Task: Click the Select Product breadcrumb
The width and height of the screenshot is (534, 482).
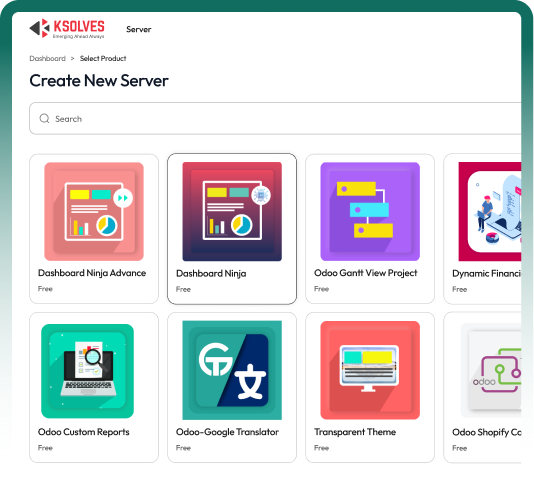Action: [x=103, y=58]
